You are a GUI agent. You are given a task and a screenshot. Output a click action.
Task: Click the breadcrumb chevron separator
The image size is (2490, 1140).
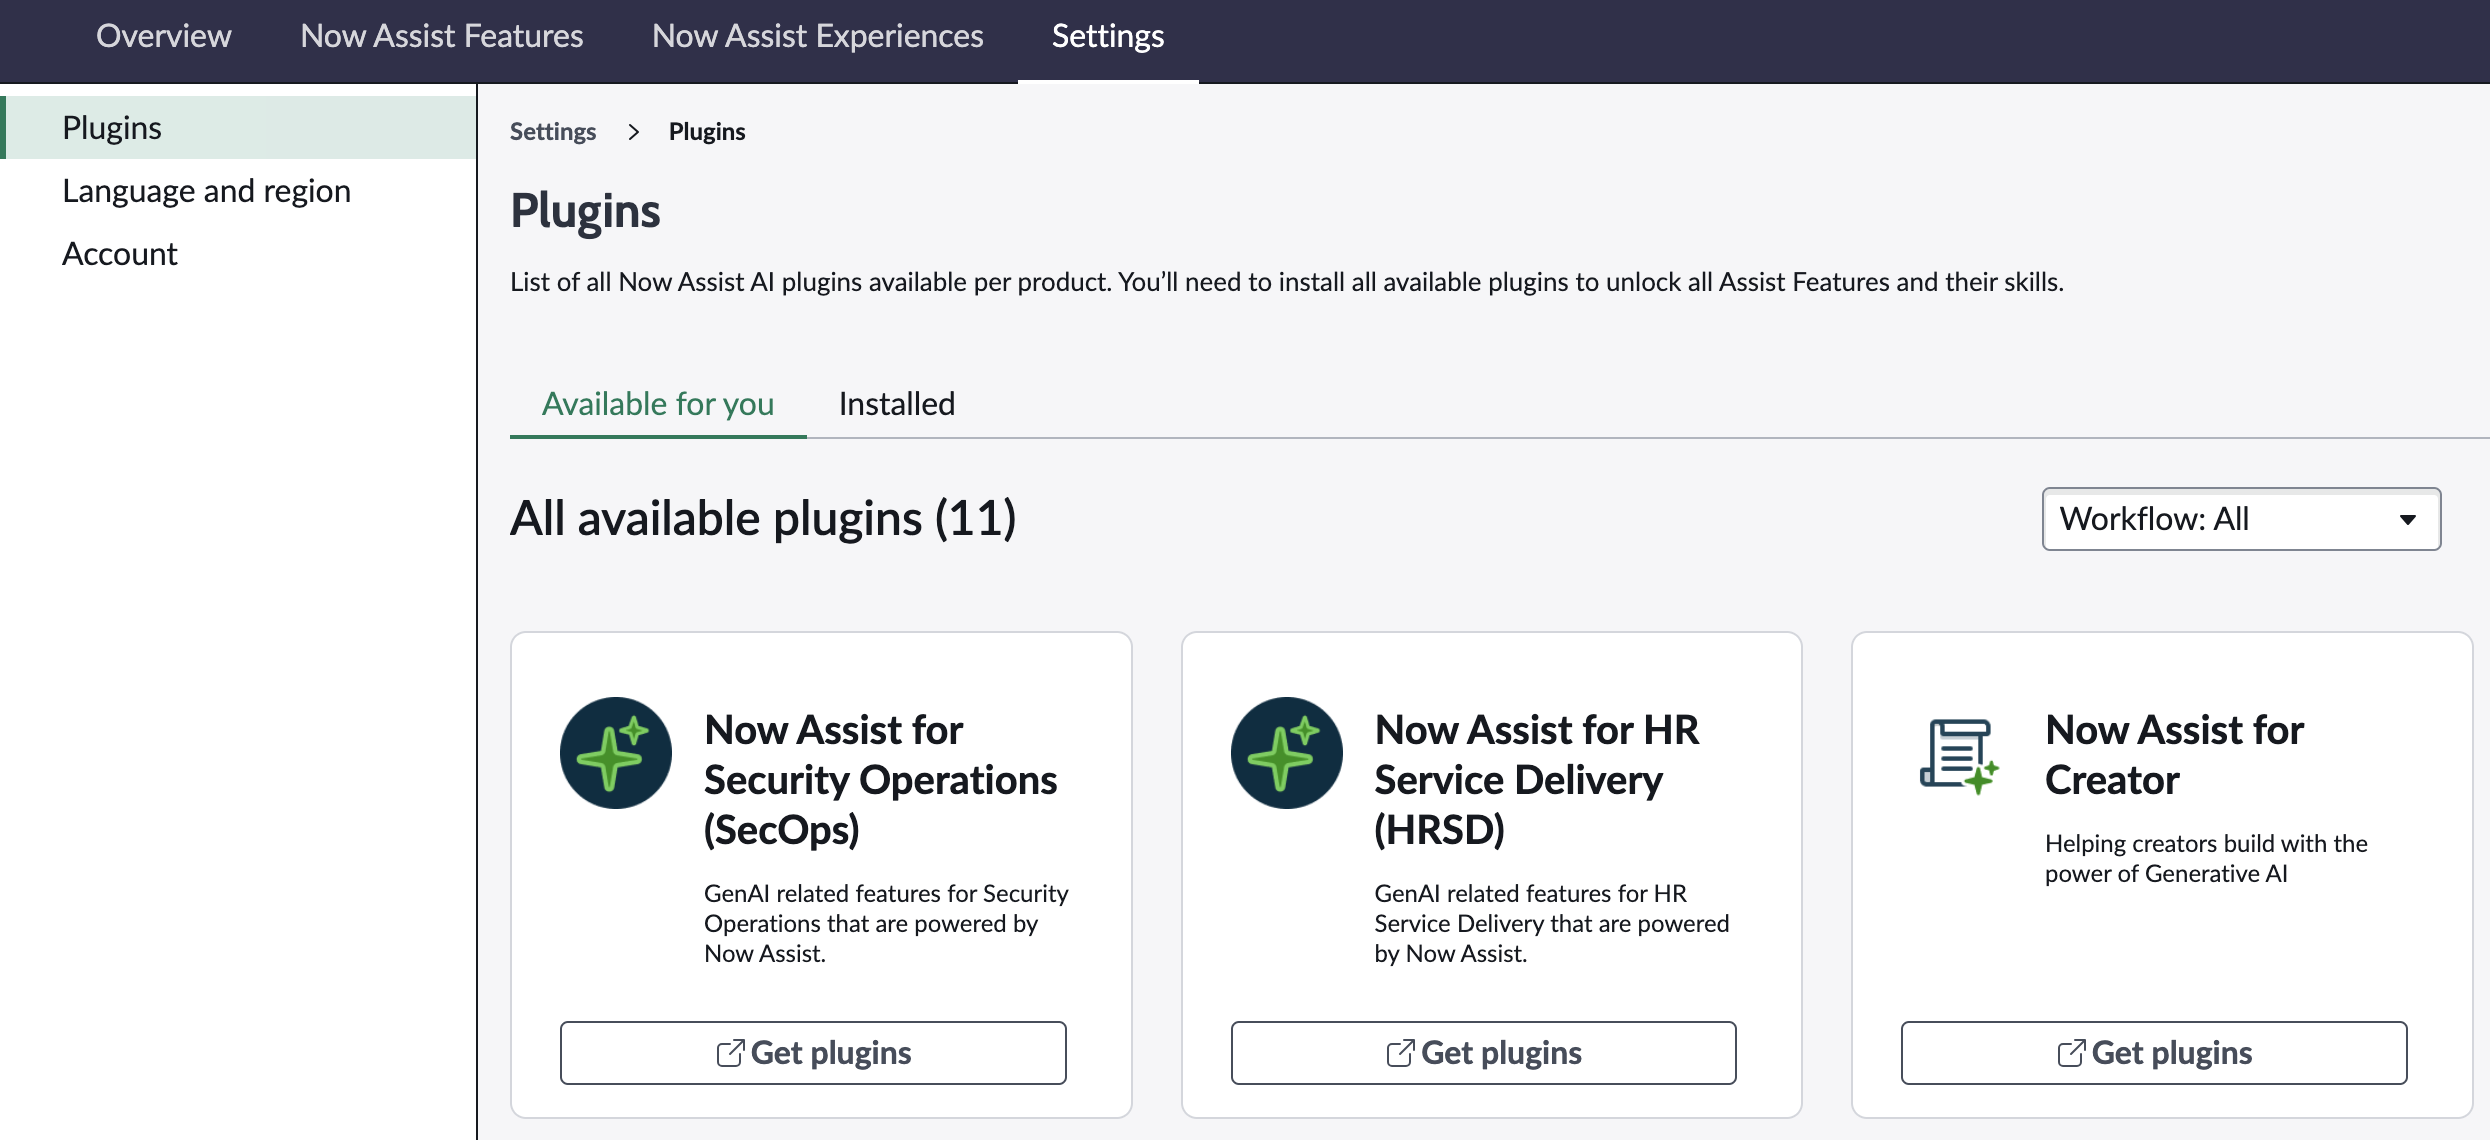[633, 132]
